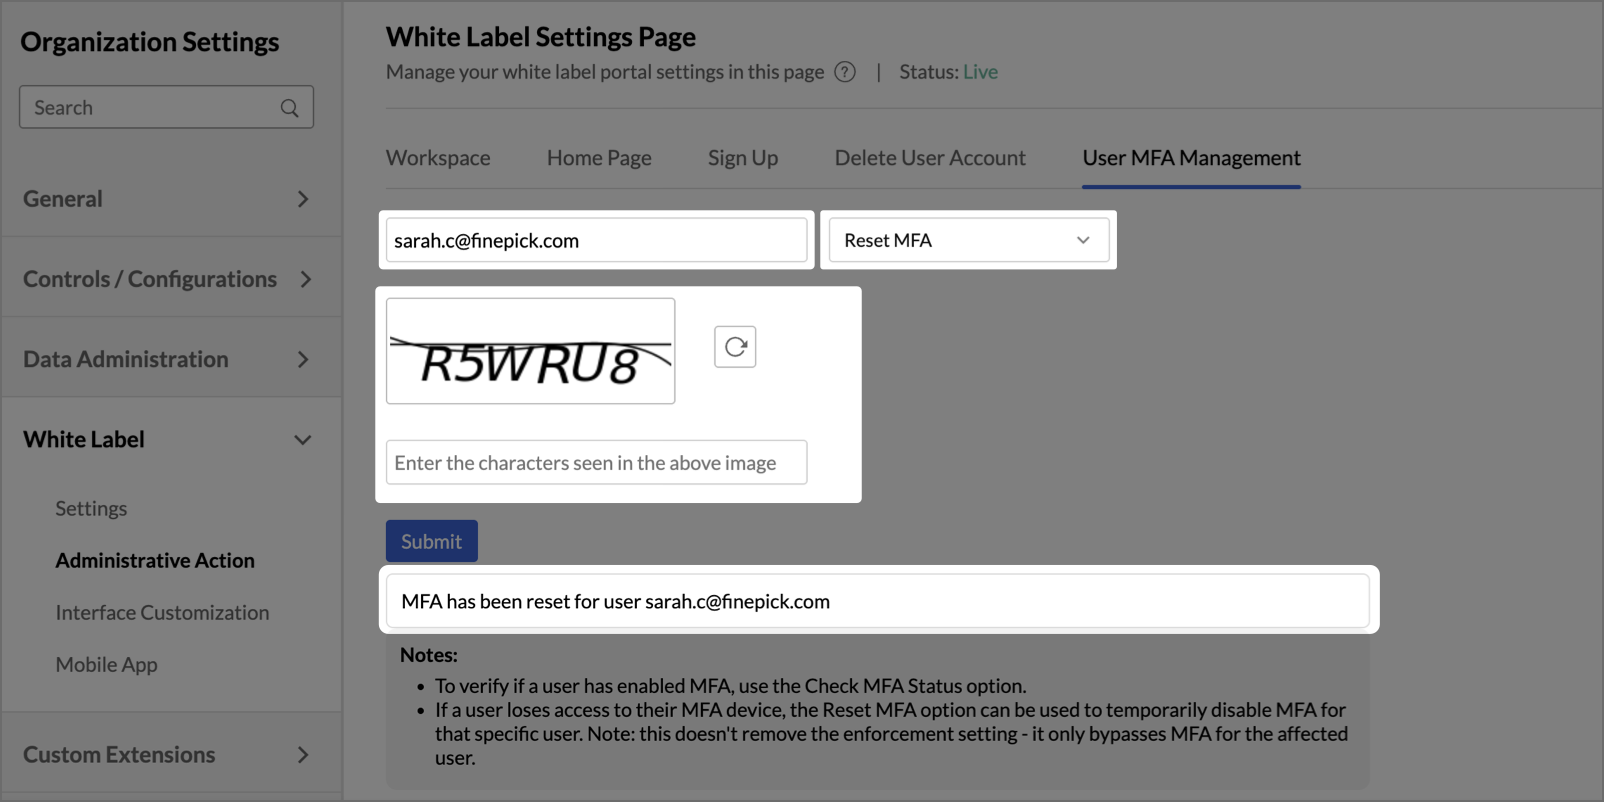Click the refresh captcha icon

click(x=735, y=347)
